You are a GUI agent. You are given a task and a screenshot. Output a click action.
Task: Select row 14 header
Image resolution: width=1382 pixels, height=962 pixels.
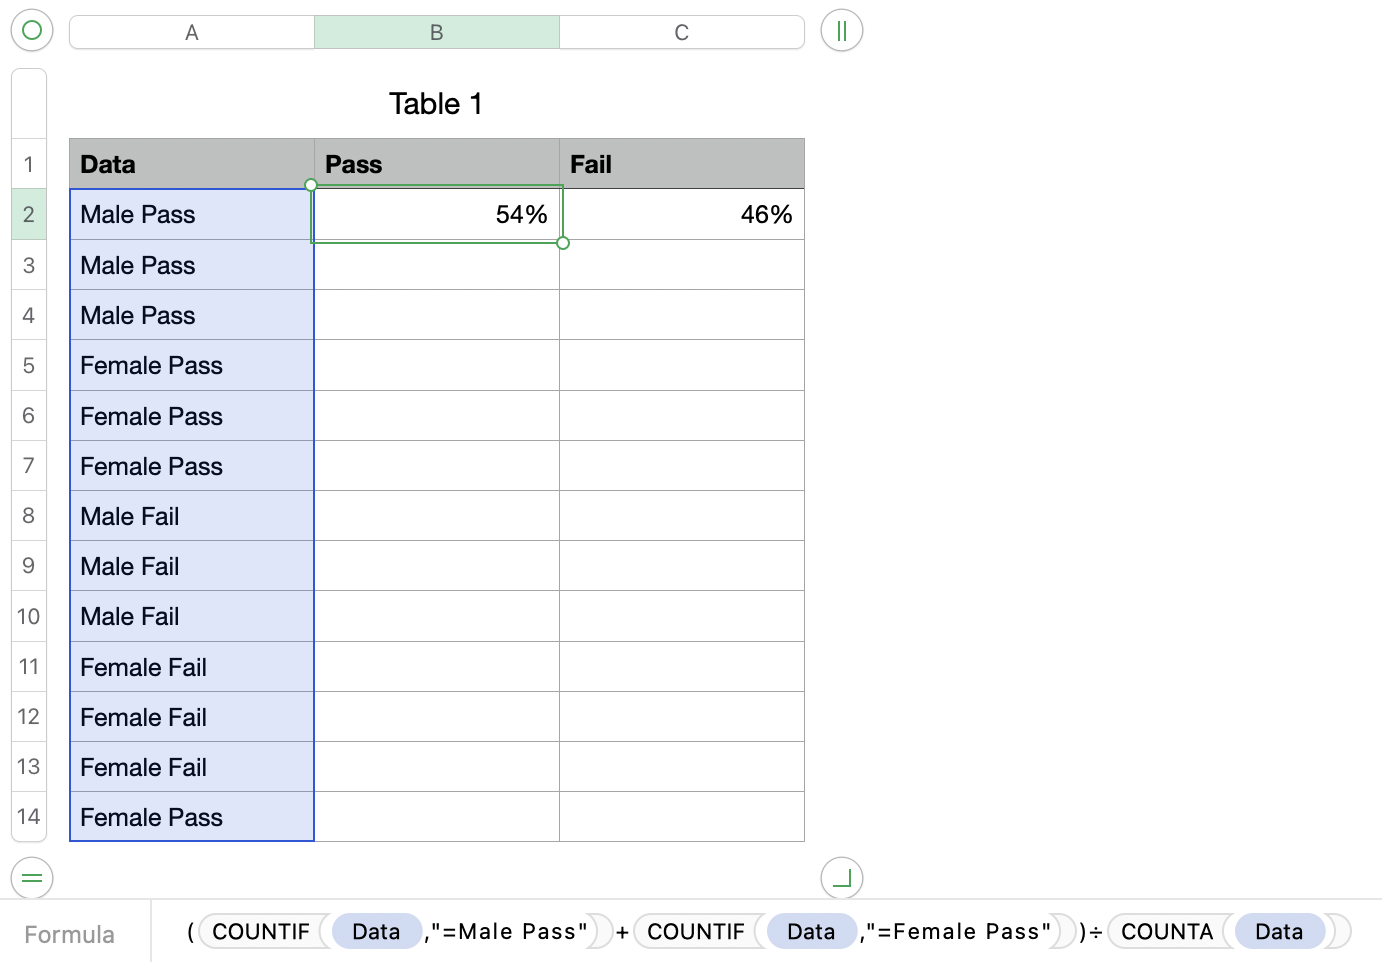pyautogui.click(x=29, y=816)
